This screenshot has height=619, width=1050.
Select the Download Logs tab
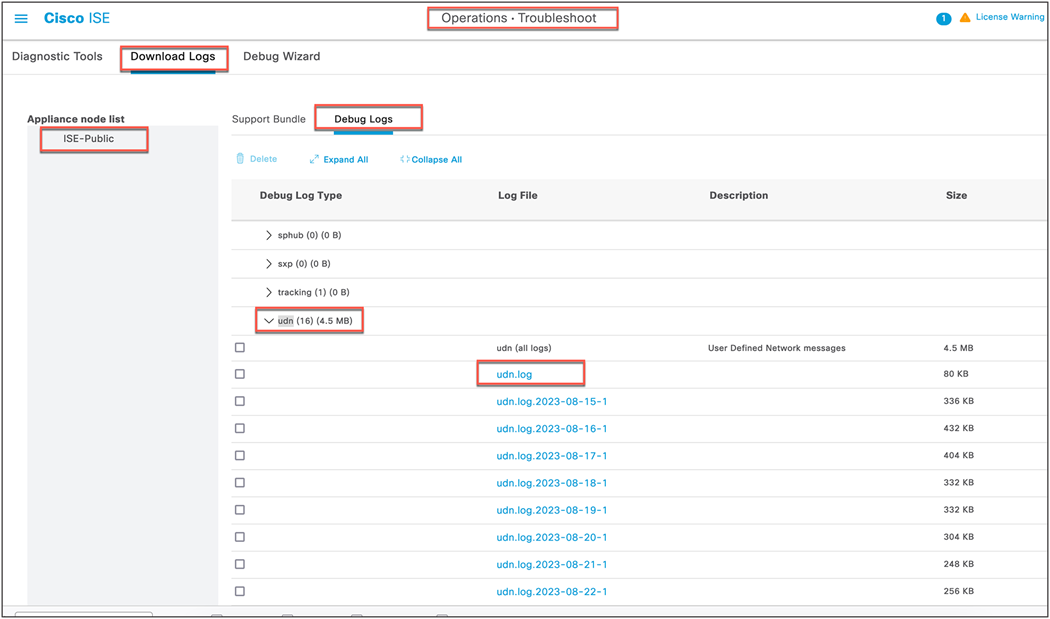tap(173, 56)
